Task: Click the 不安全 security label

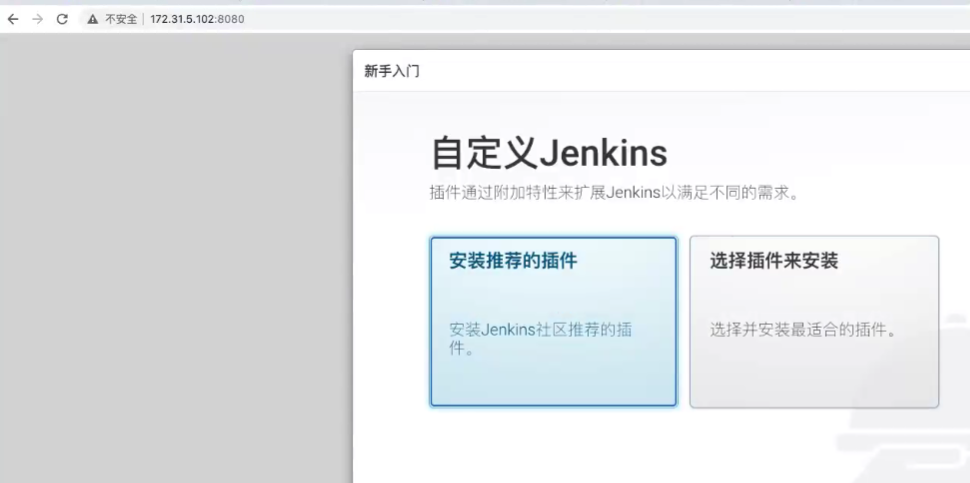Action: (x=121, y=19)
